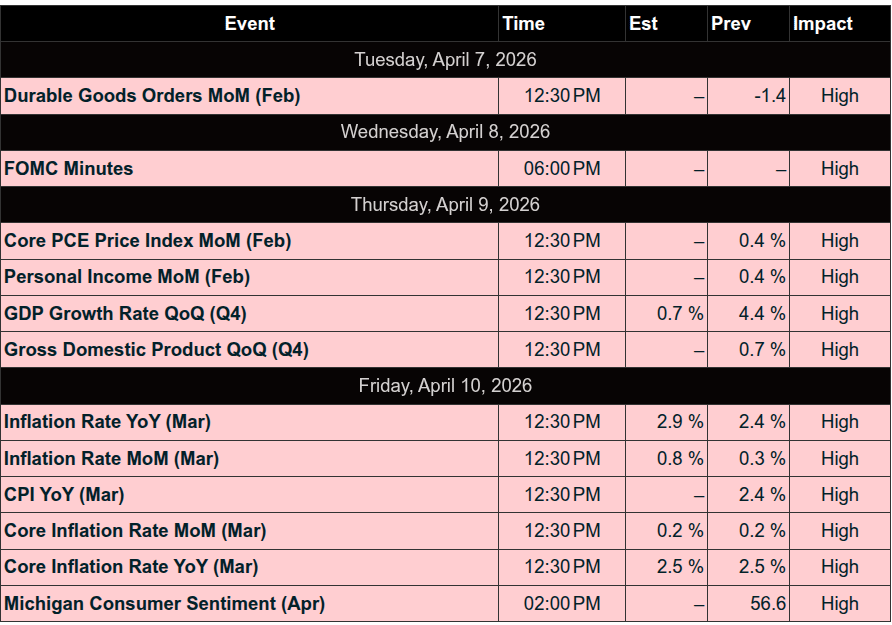
Task: Click the Event column header
Action: (x=249, y=24)
